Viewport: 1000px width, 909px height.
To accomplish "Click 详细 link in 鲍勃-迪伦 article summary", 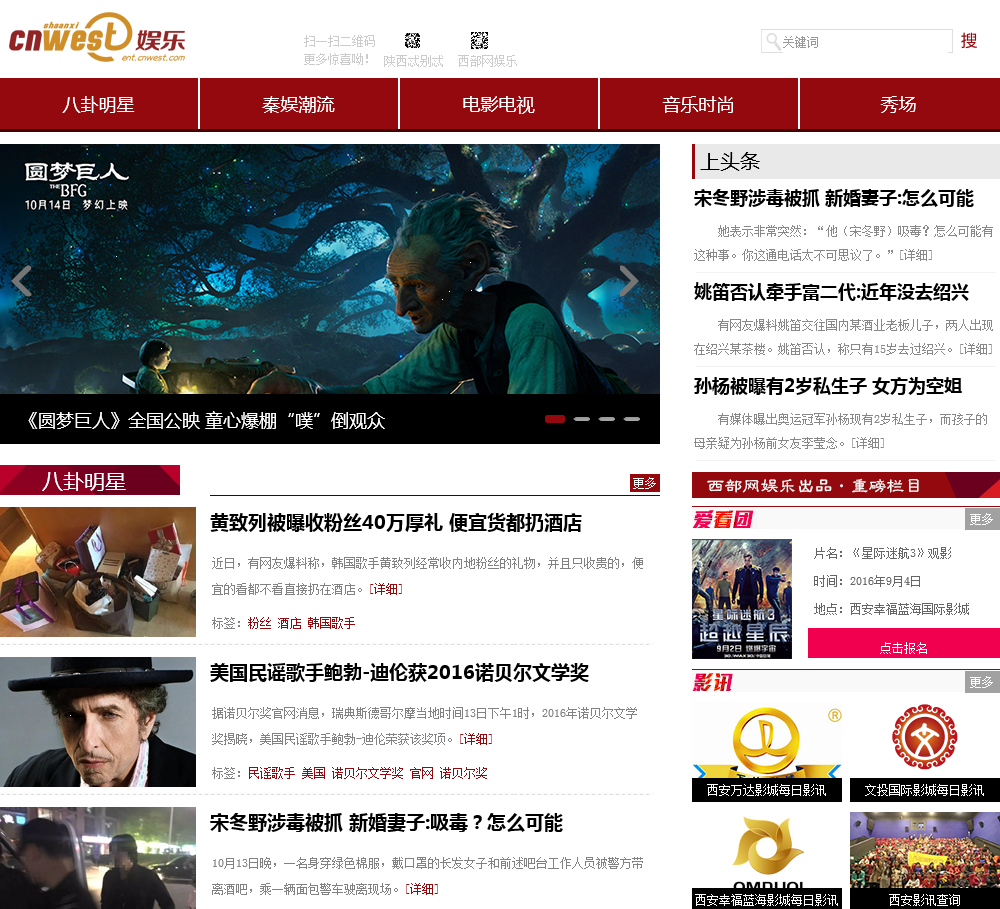I will click(x=476, y=739).
